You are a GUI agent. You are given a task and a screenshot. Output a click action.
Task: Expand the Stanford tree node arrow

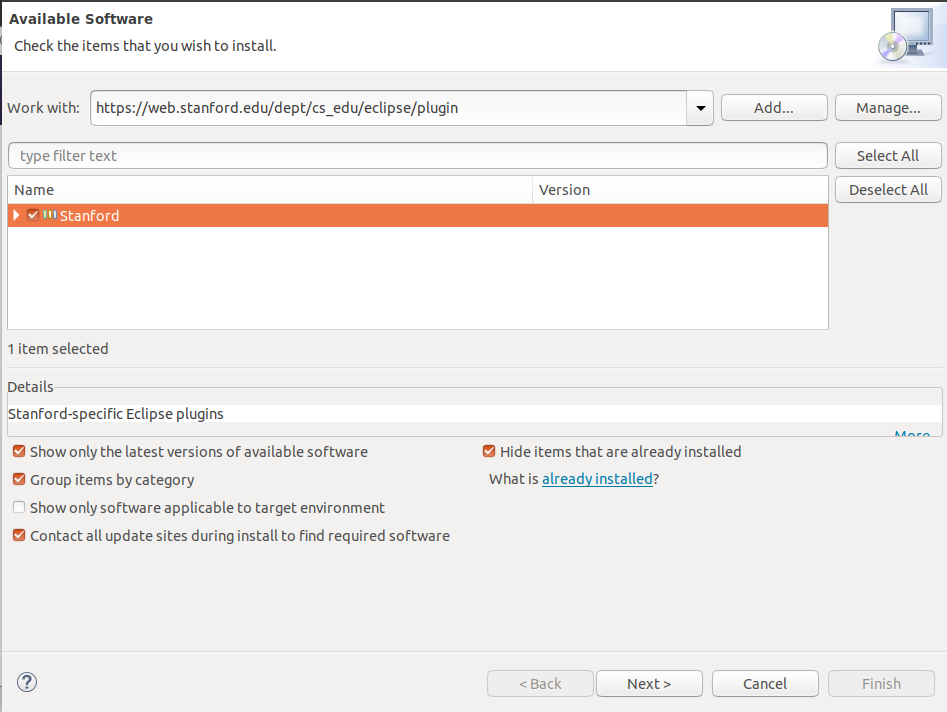[x=16, y=215]
